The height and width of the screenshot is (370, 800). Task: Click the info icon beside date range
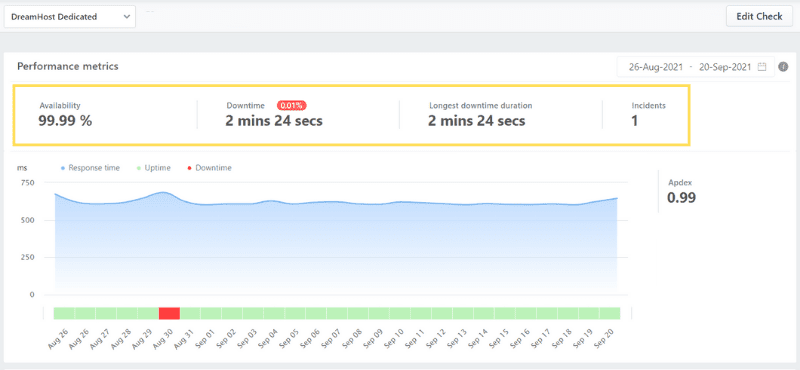pos(783,67)
